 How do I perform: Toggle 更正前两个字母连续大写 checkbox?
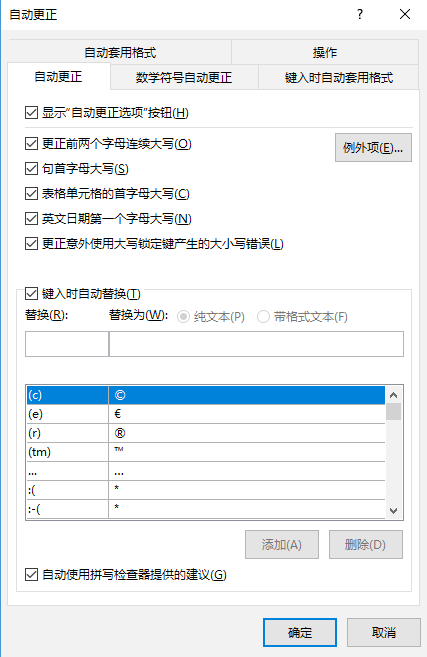(31, 144)
